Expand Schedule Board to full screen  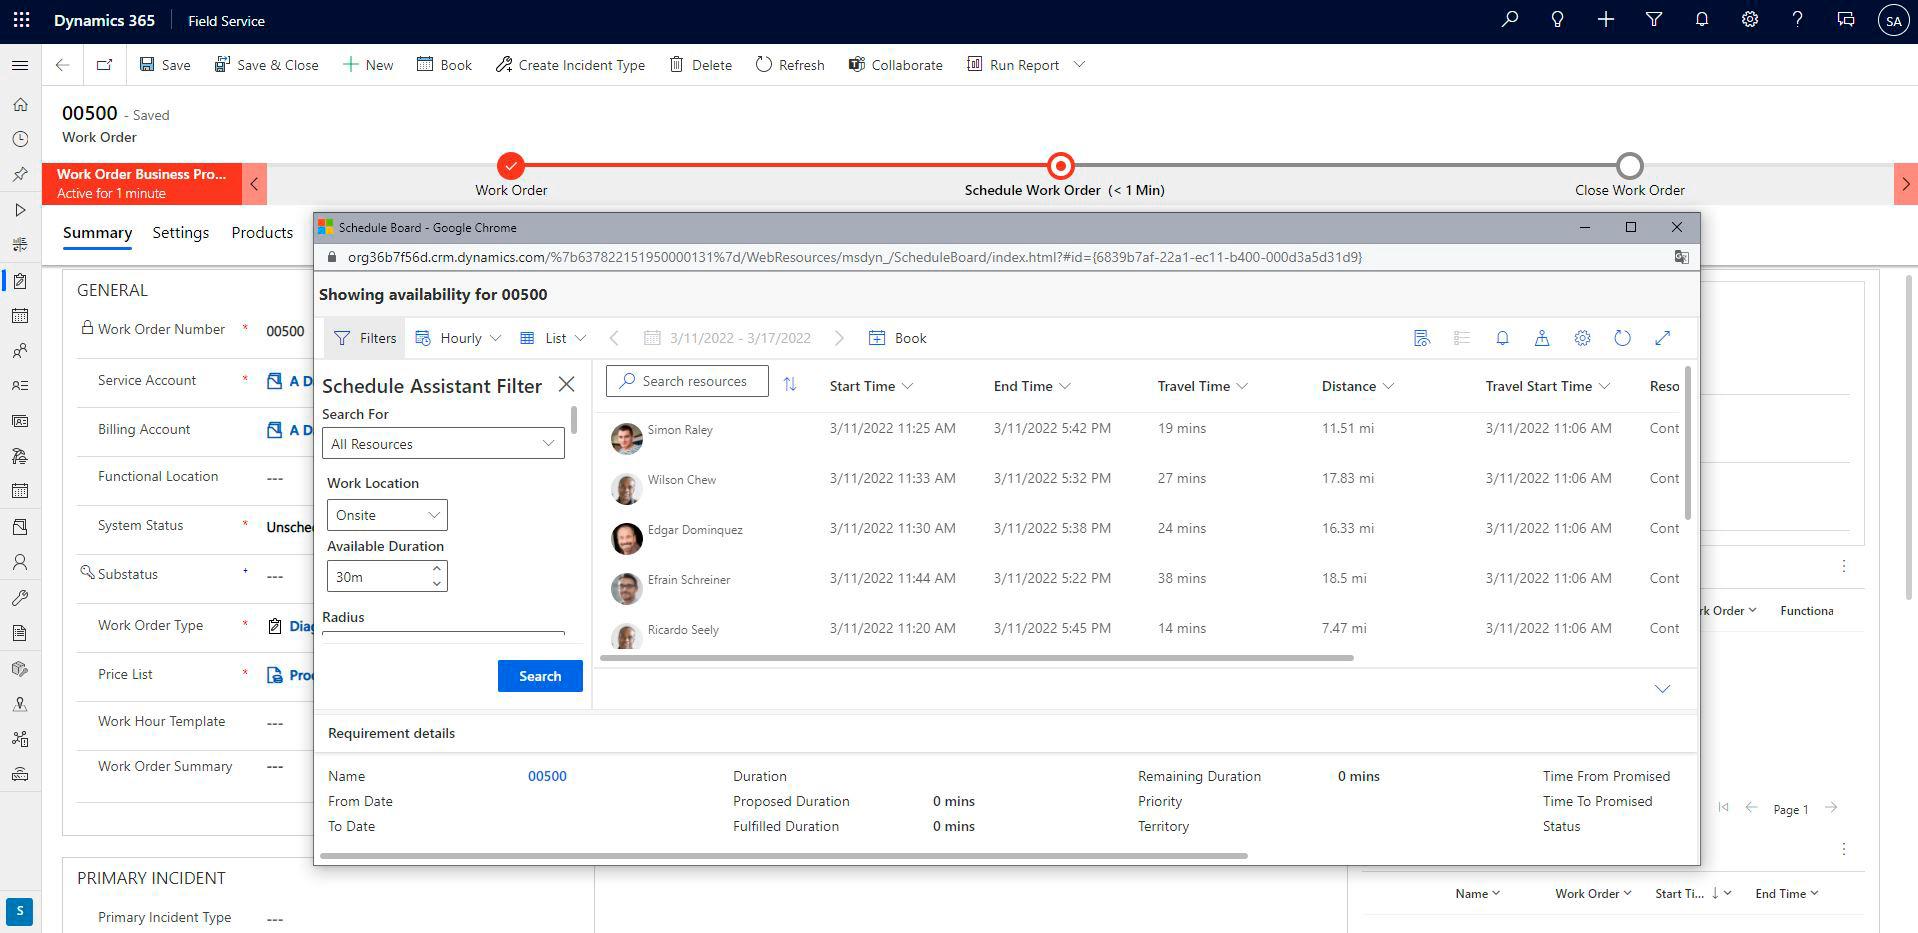click(x=1662, y=338)
